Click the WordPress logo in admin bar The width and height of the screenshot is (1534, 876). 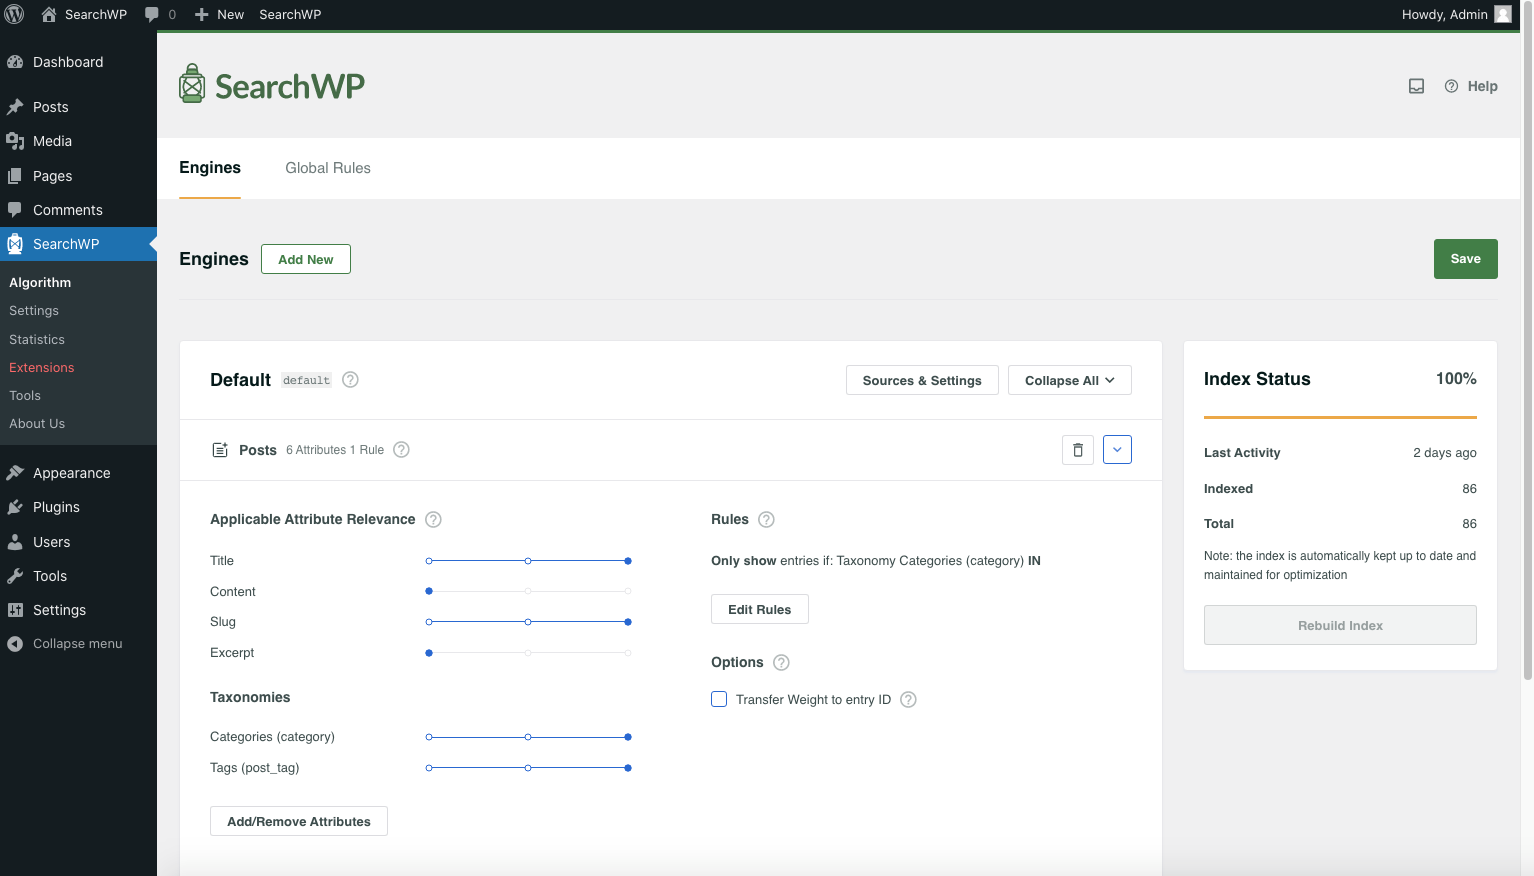(x=15, y=14)
